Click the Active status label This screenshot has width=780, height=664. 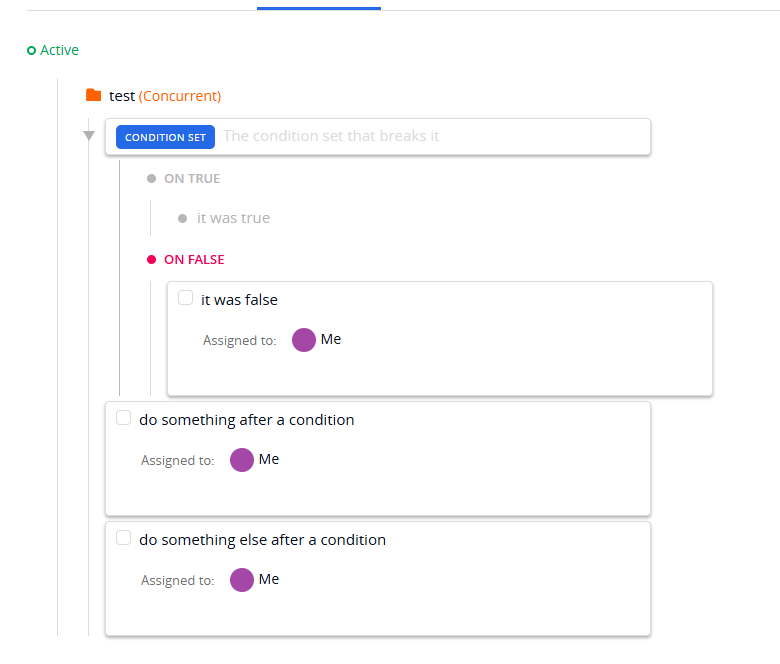tap(59, 50)
